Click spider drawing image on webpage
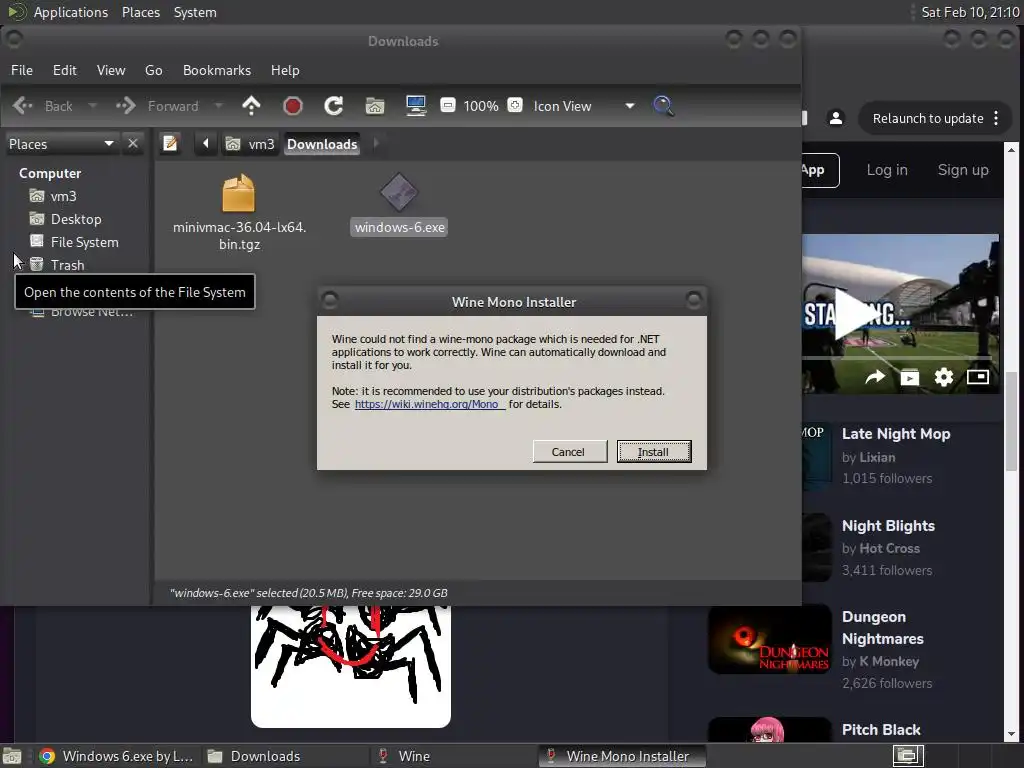1024x768 pixels. point(351,666)
